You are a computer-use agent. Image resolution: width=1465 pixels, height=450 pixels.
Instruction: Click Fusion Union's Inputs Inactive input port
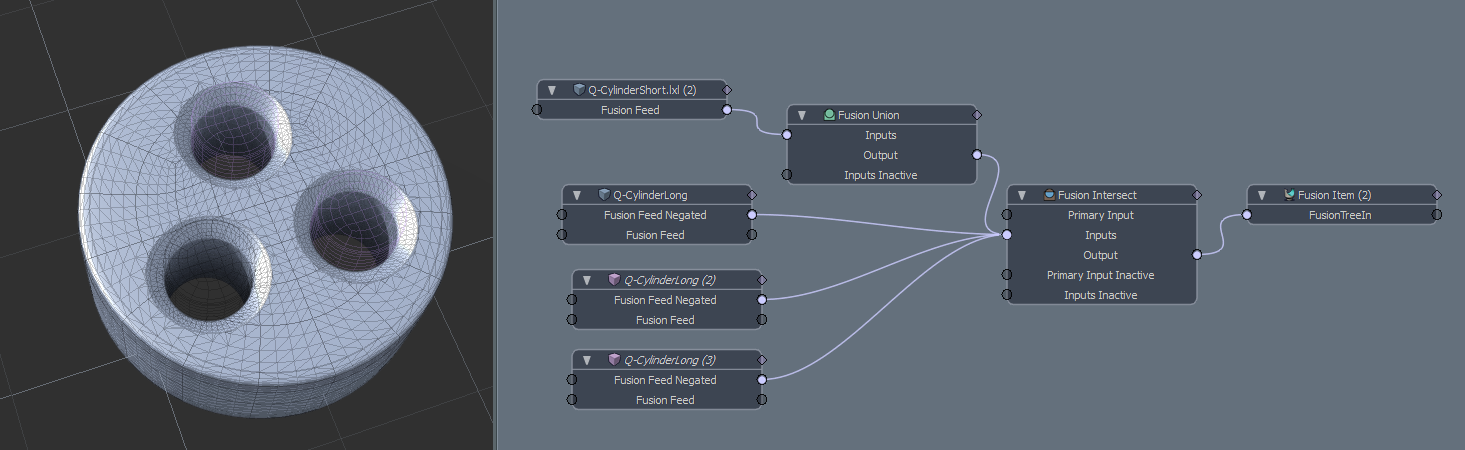(x=787, y=175)
